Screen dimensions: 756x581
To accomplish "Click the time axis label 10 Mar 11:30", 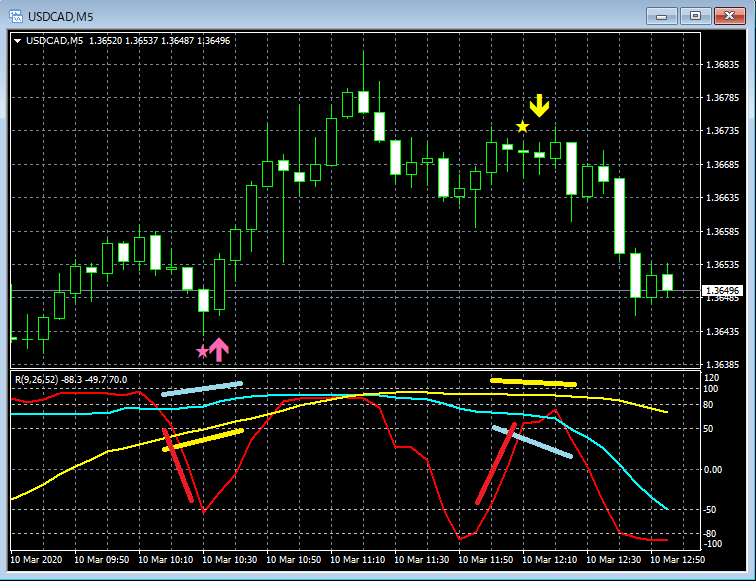I will pyautogui.click(x=422, y=560).
